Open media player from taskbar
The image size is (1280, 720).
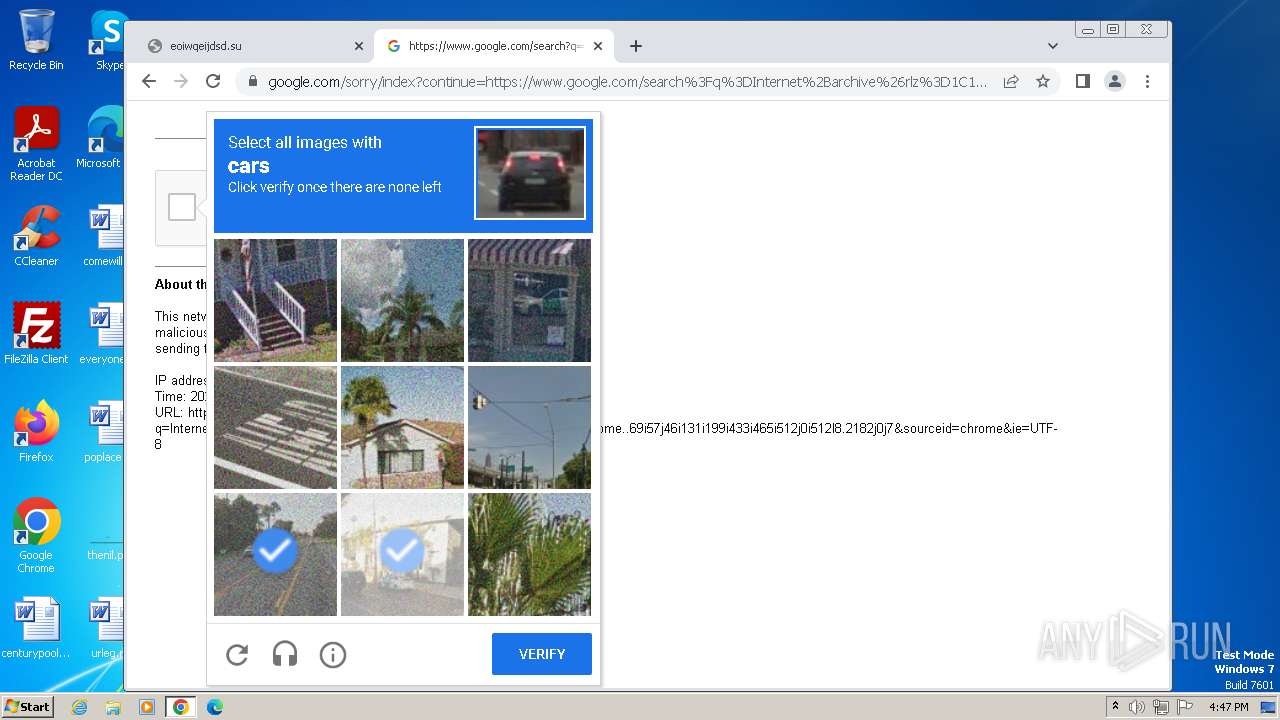[x=147, y=707]
